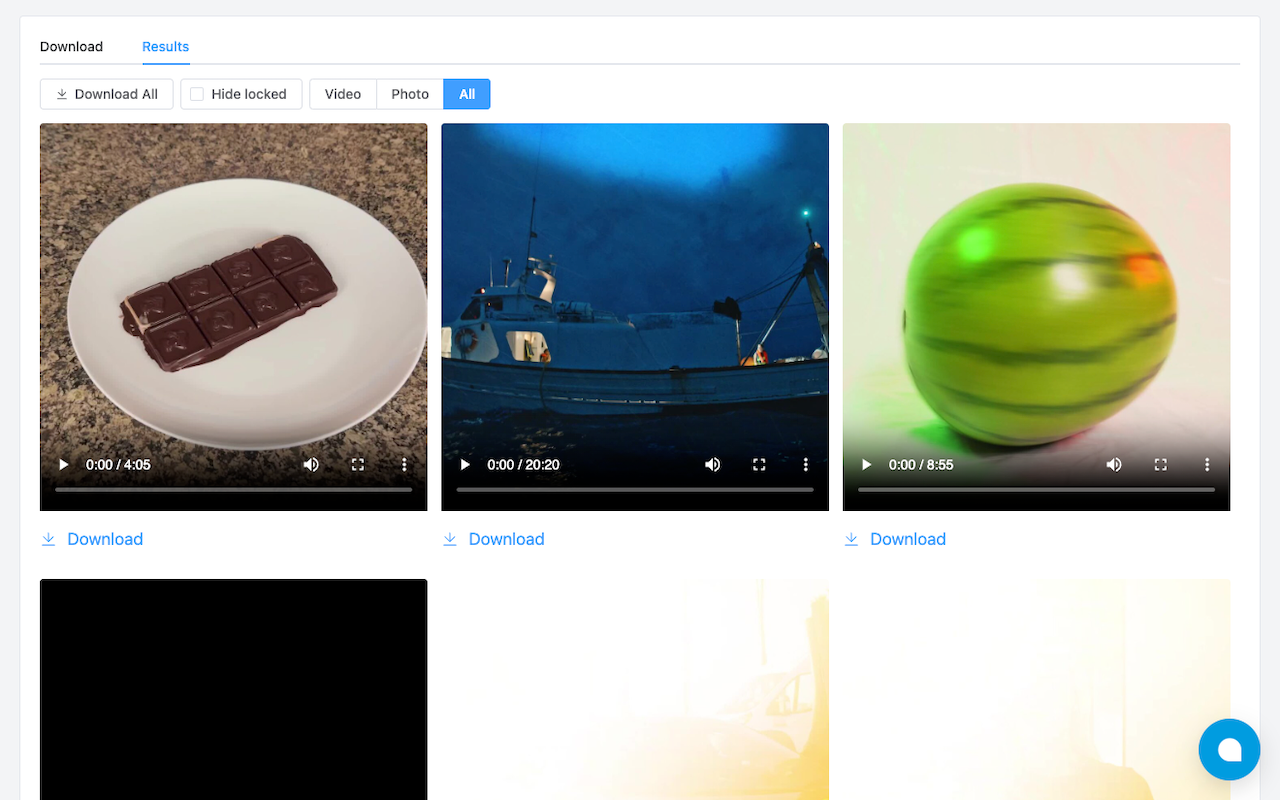The height and width of the screenshot is (800, 1280).
Task: Click the Download All button
Action: point(106,94)
